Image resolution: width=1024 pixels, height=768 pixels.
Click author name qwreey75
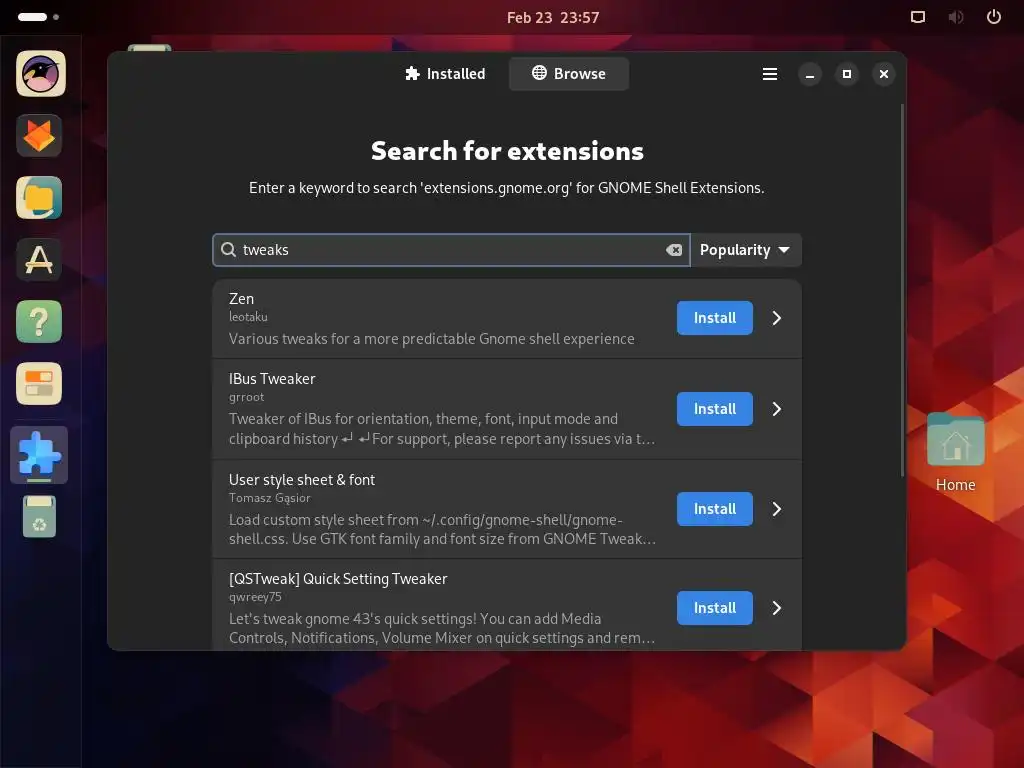tap(255, 597)
